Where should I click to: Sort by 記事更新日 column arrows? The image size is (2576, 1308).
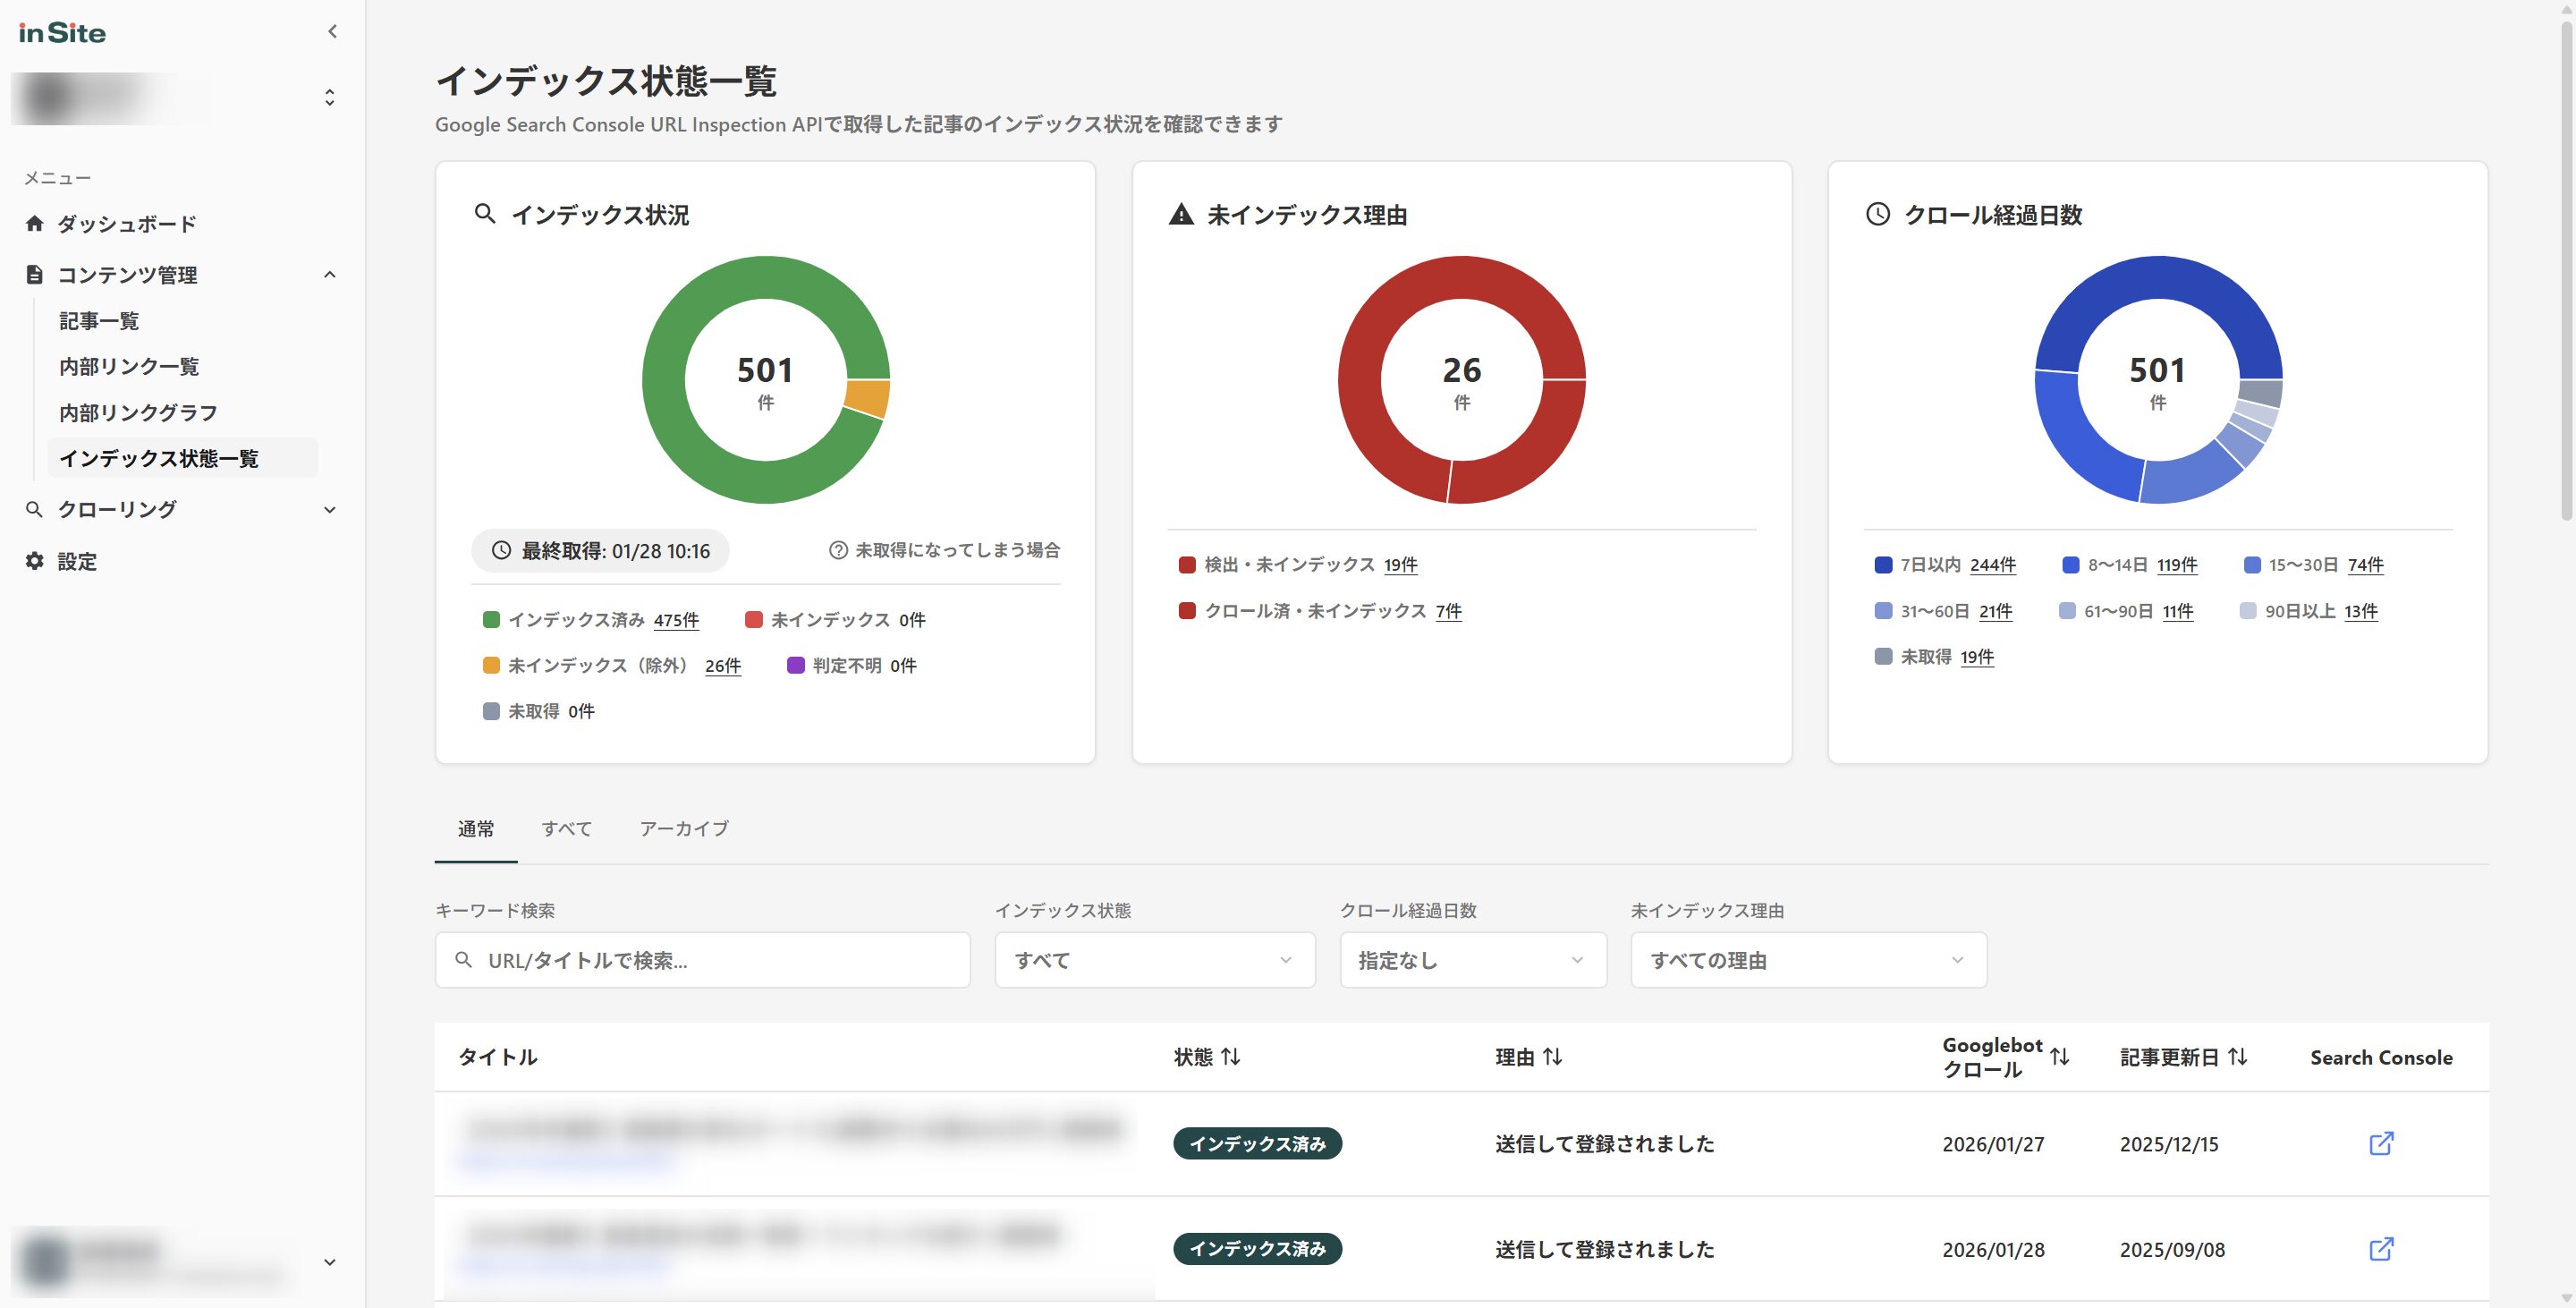tap(2238, 1056)
